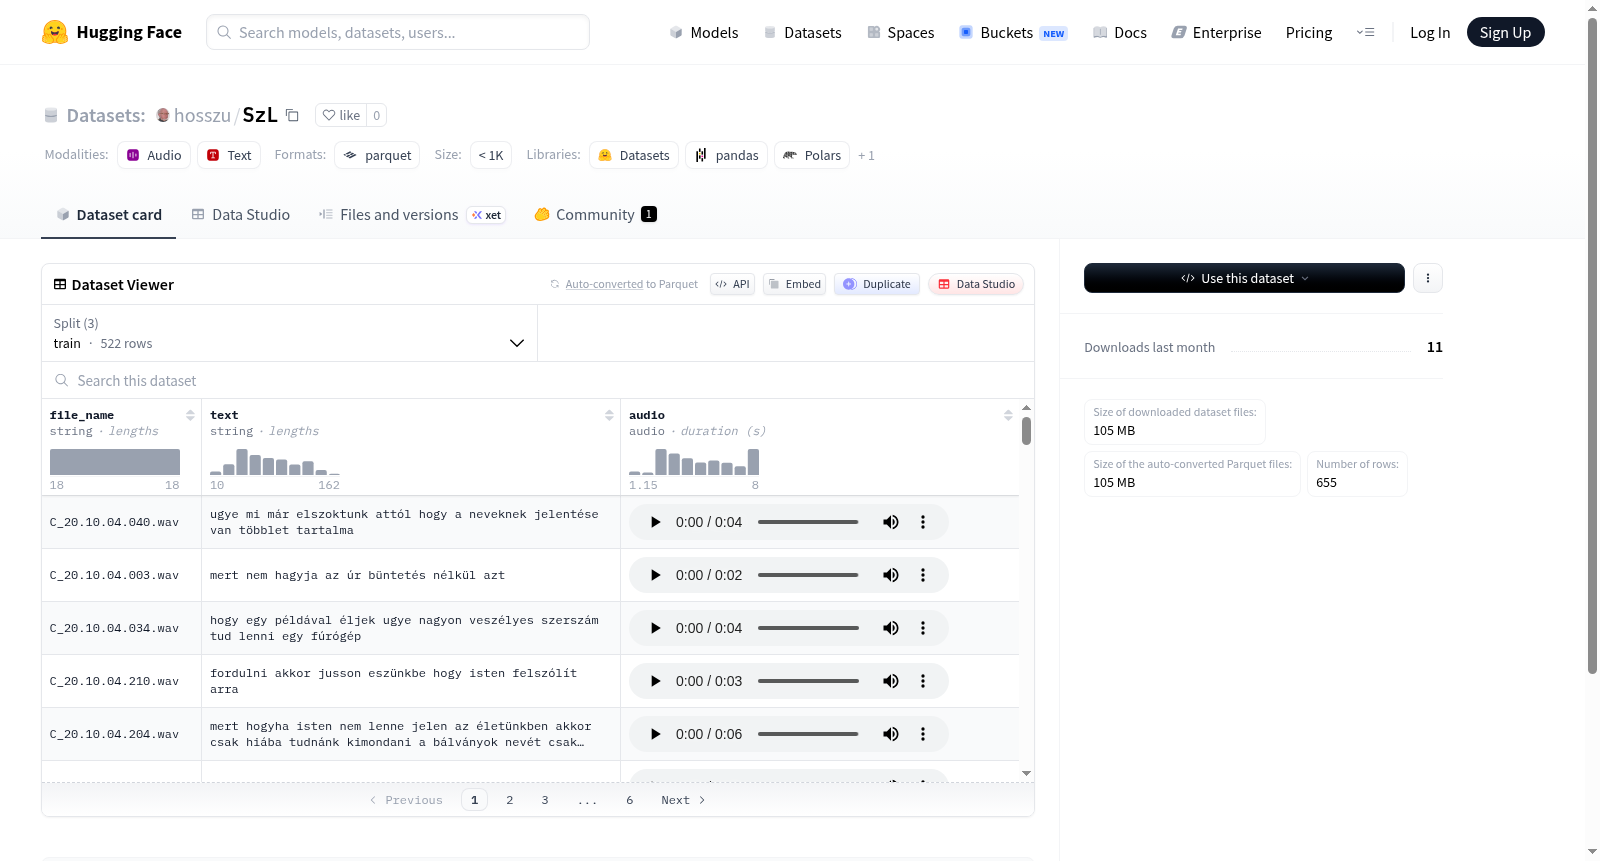Filter by Text modality tag
Screen dimensions: 1600x861
229,155
